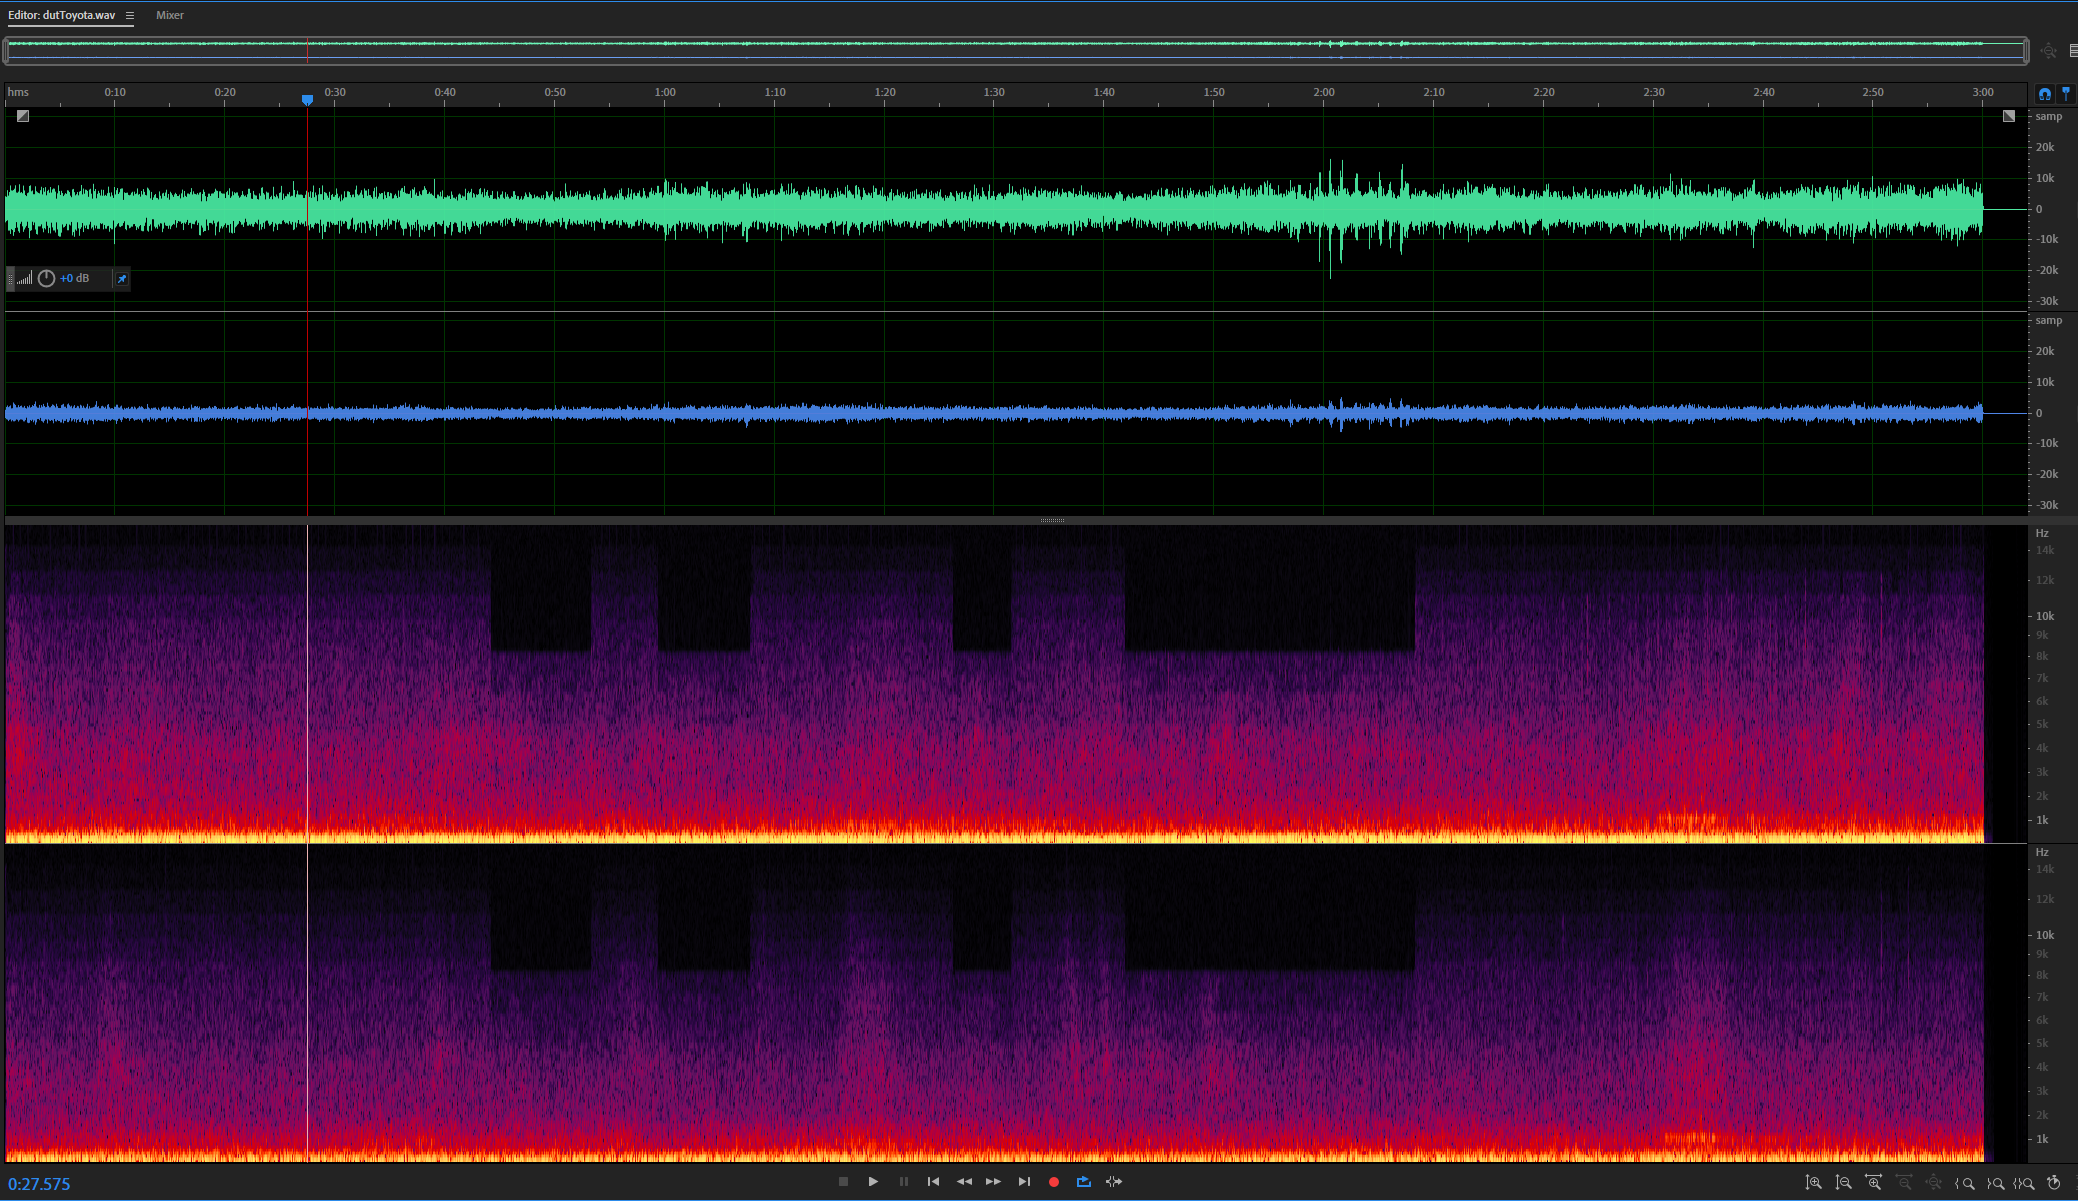Pin the floating volume HUD
The image size is (2078, 1201).
[x=122, y=279]
